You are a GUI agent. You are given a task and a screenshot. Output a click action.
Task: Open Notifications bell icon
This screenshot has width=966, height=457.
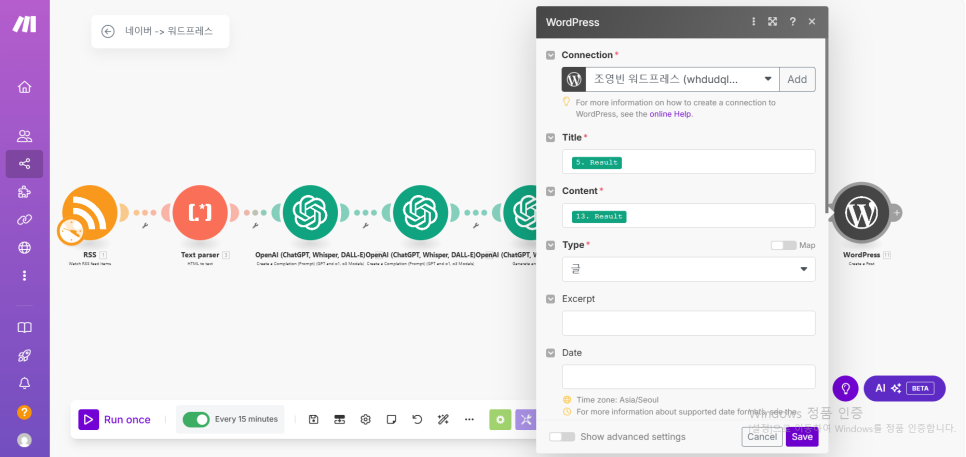click(x=24, y=383)
